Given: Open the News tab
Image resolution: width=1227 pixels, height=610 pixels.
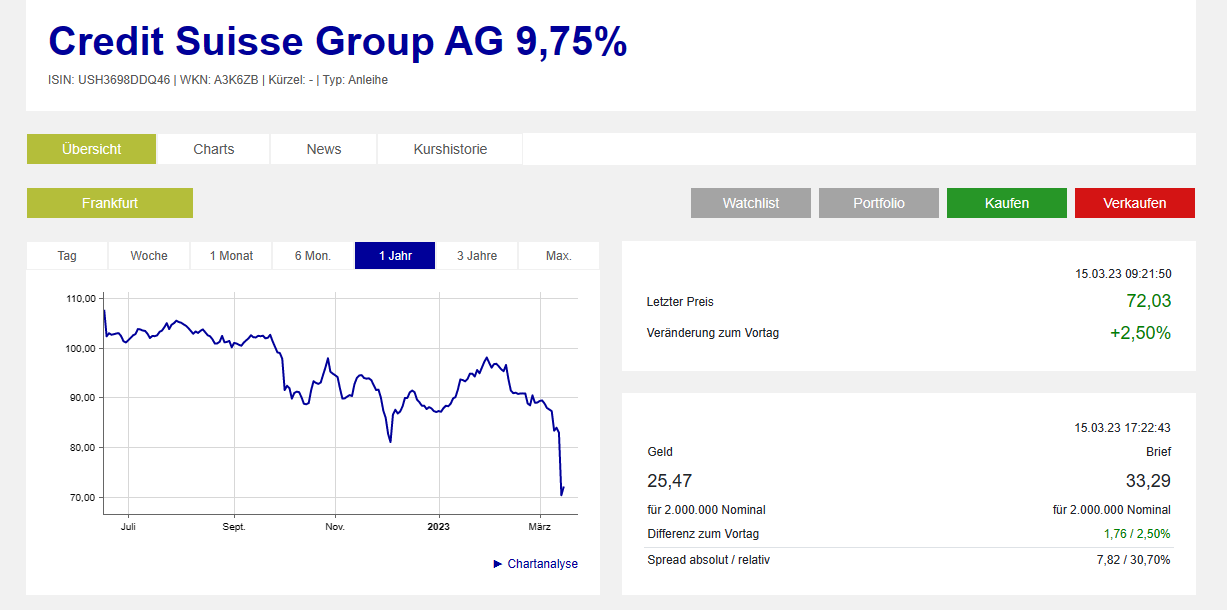Looking at the screenshot, I should click(x=323, y=149).
